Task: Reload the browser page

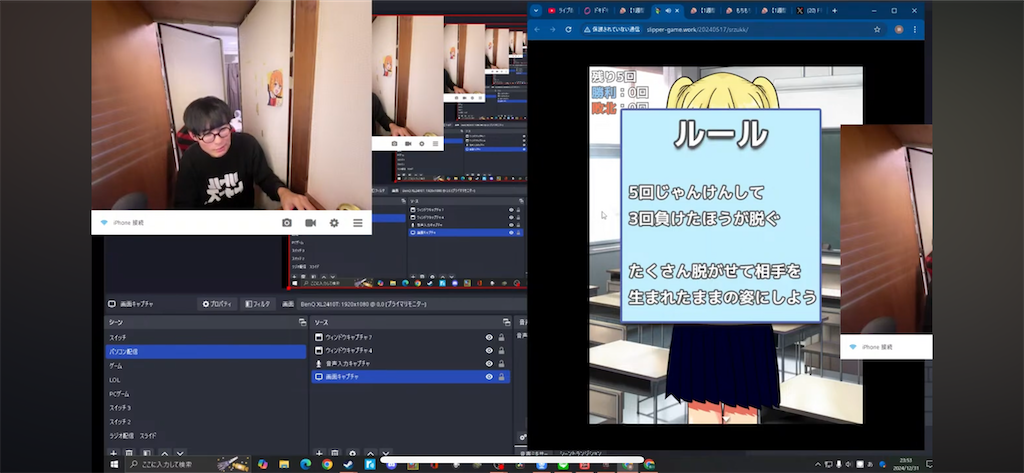Action: [x=568, y=29]
